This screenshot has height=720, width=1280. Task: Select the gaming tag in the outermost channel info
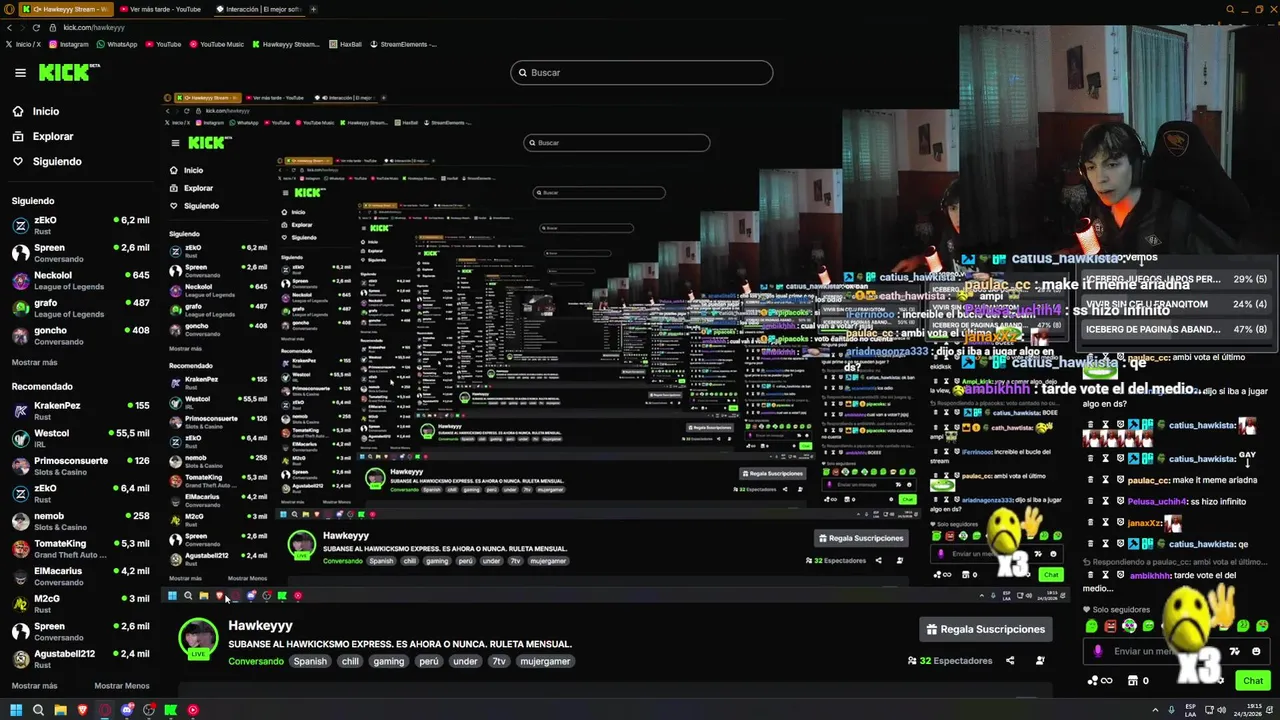389,661
